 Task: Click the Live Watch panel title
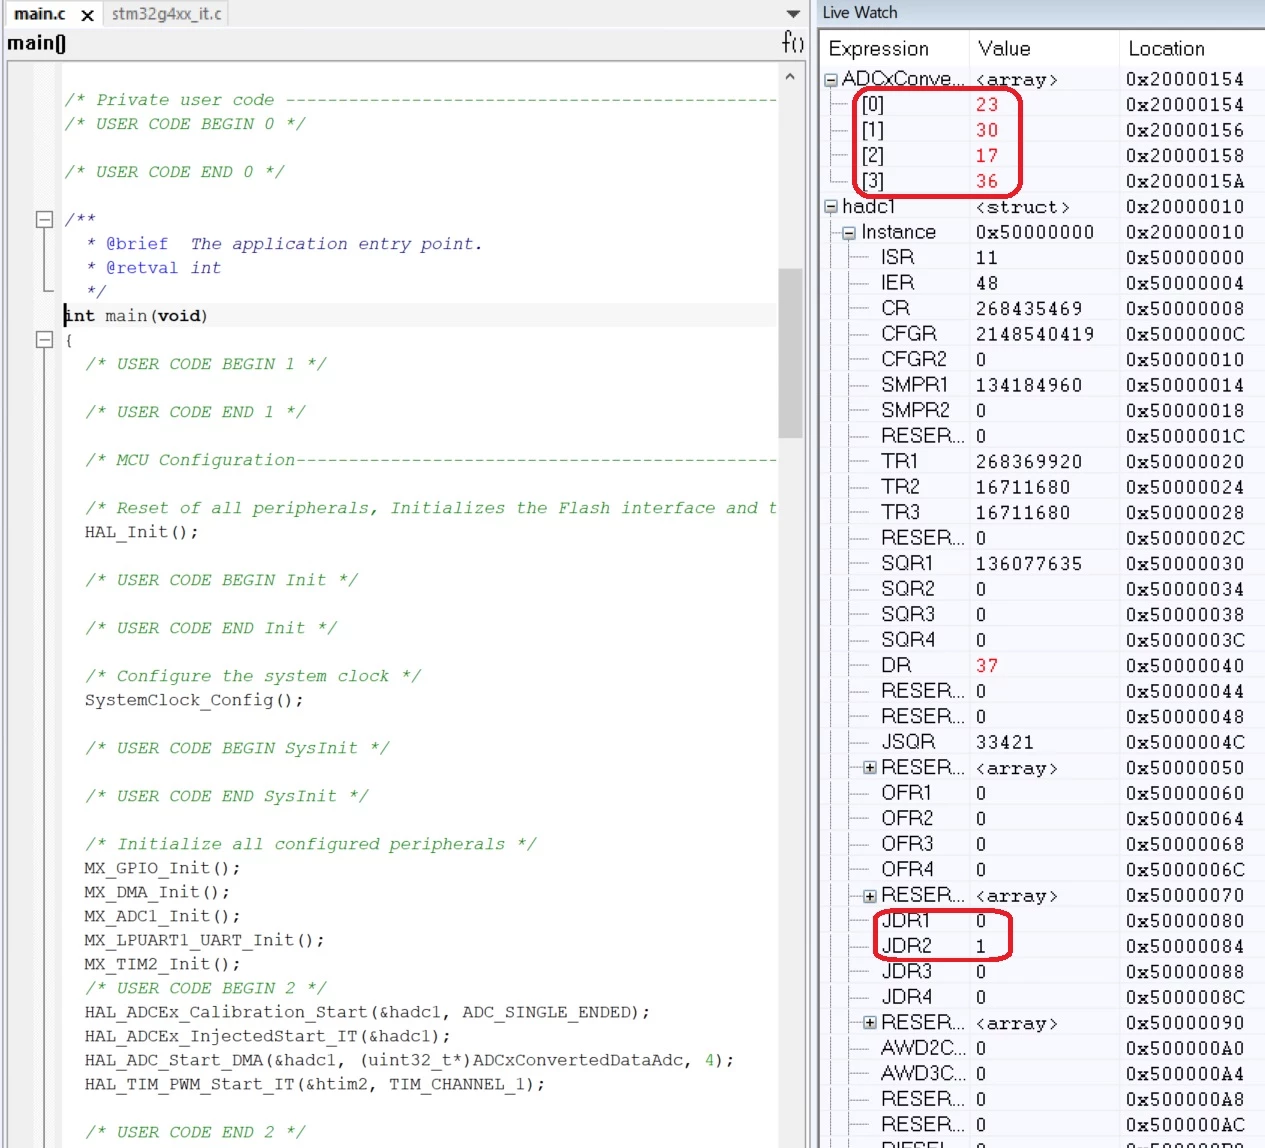click(860, 13)
